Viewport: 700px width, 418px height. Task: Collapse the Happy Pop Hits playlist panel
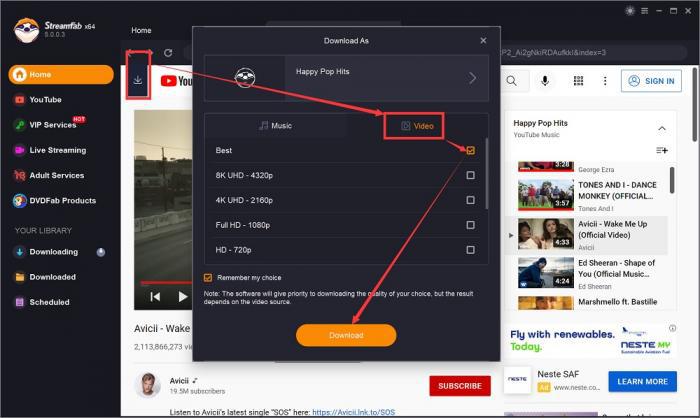[662, 129]
